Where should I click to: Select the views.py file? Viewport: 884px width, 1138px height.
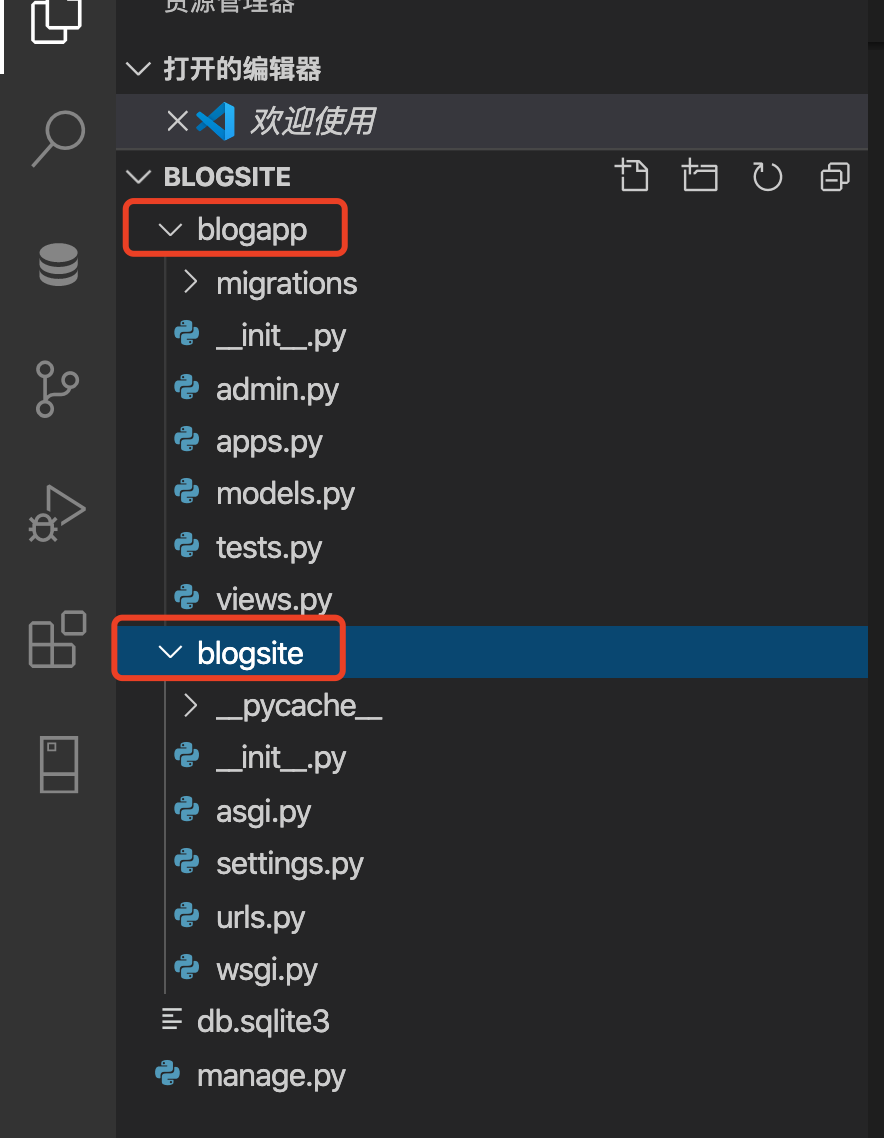274,598
